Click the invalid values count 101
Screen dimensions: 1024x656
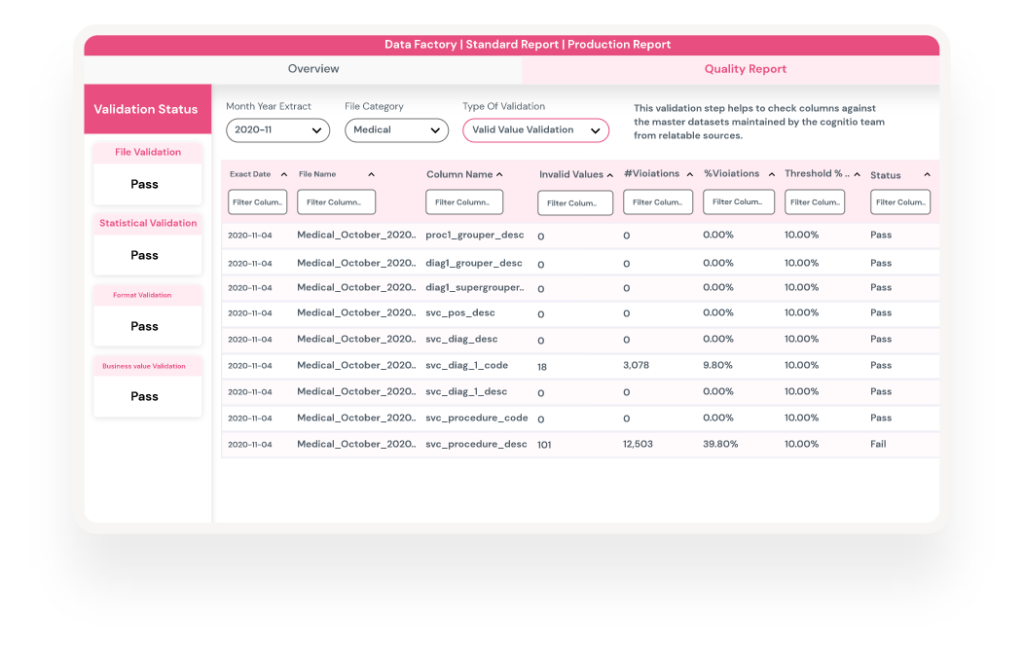[x=544, y=445]
